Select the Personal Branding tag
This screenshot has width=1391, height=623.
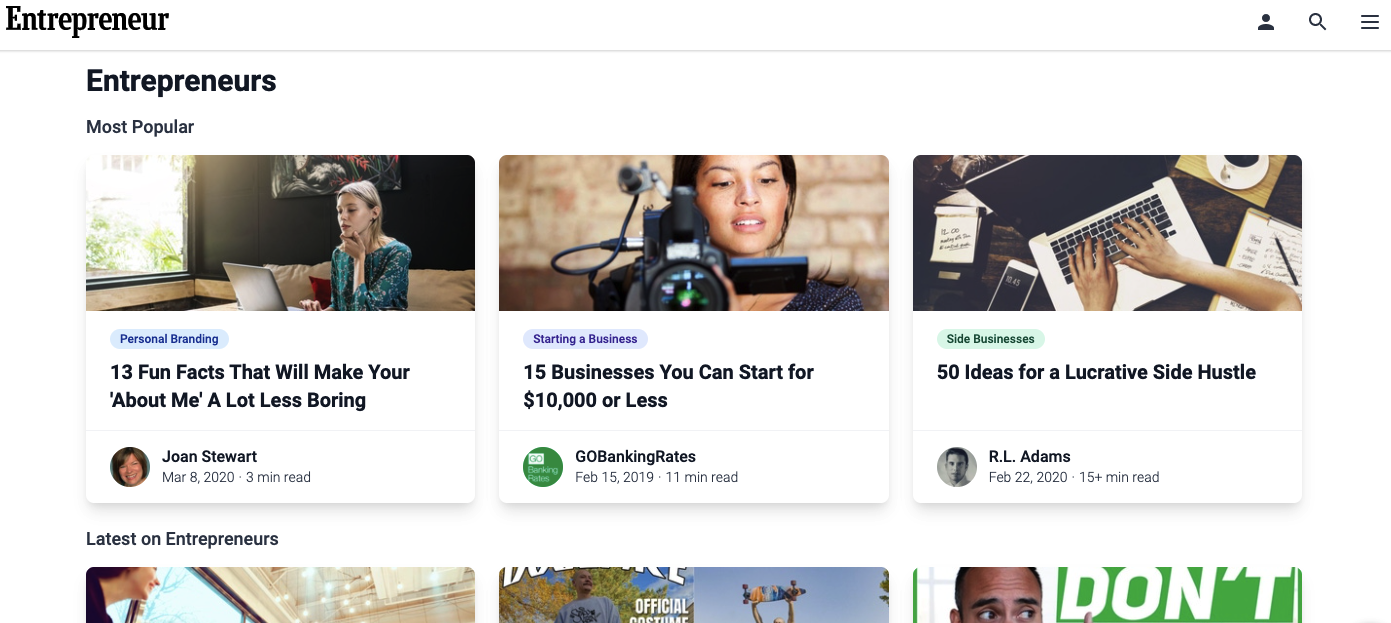(x=169, y=339)
